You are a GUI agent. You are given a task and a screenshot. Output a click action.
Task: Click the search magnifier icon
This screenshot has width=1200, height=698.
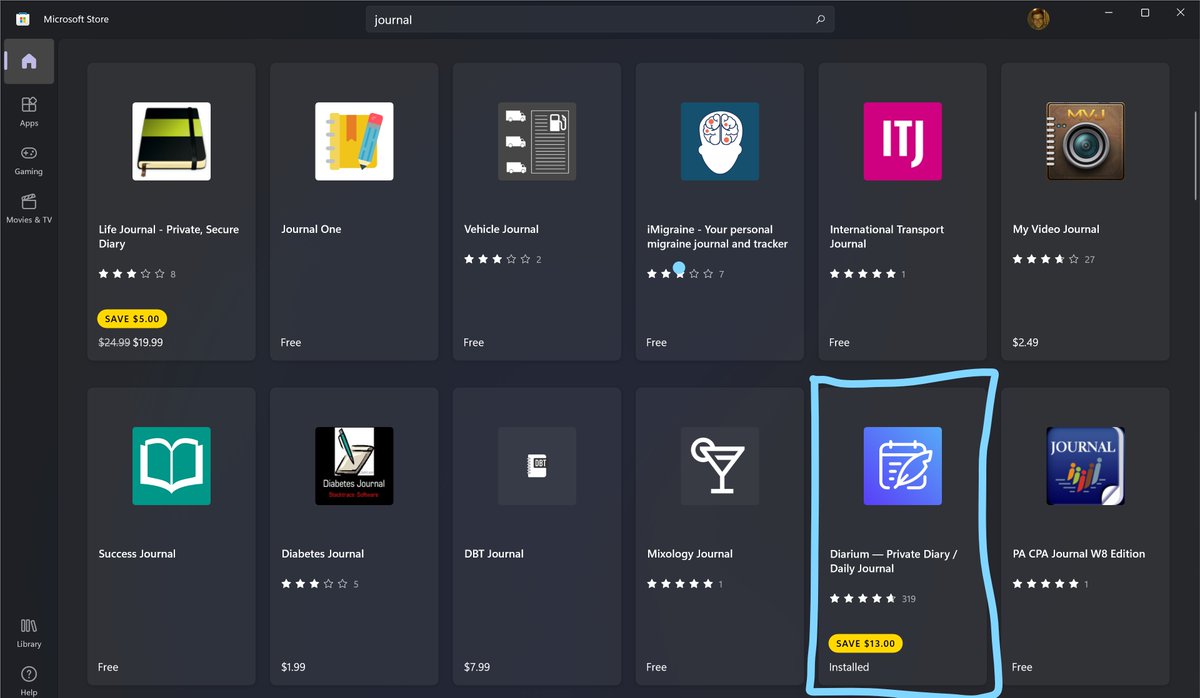[819, 19]
